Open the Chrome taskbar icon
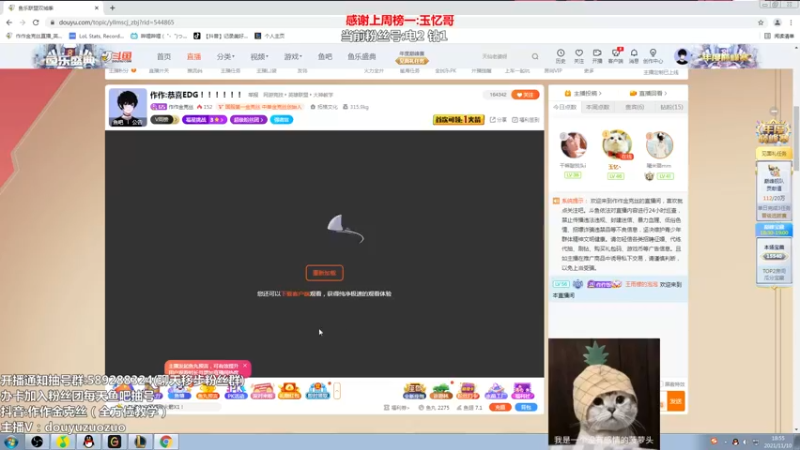800x450 pixels. [165, 441]
